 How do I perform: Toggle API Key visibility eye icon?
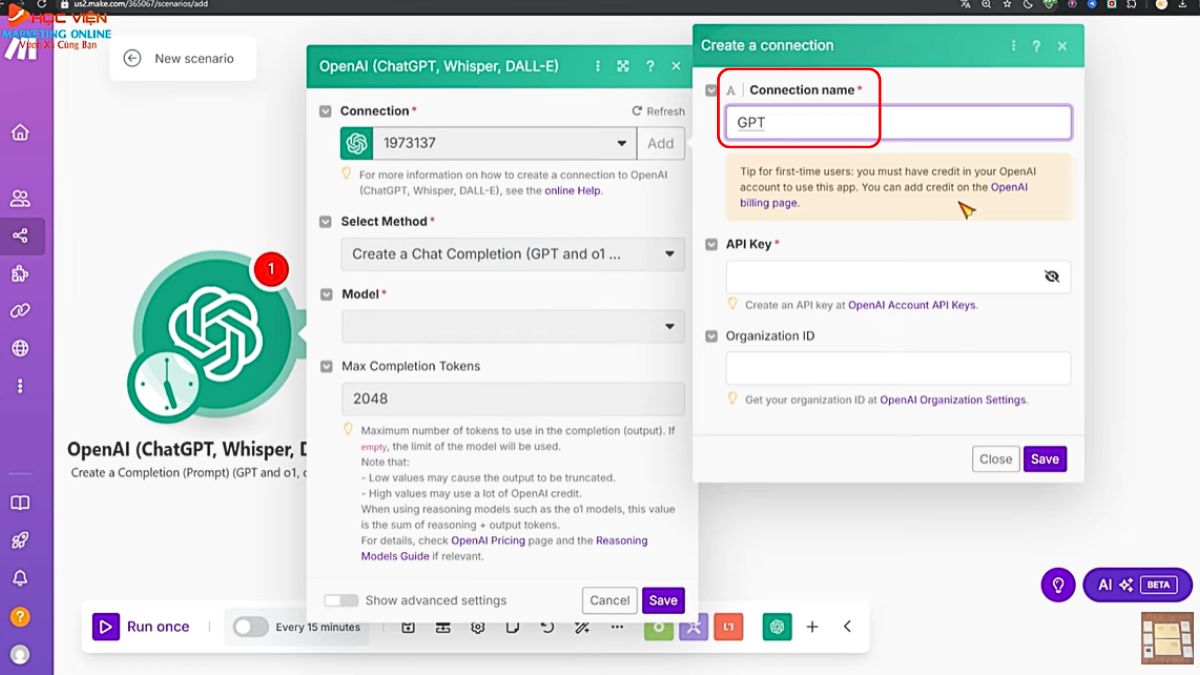[1051, 277]
